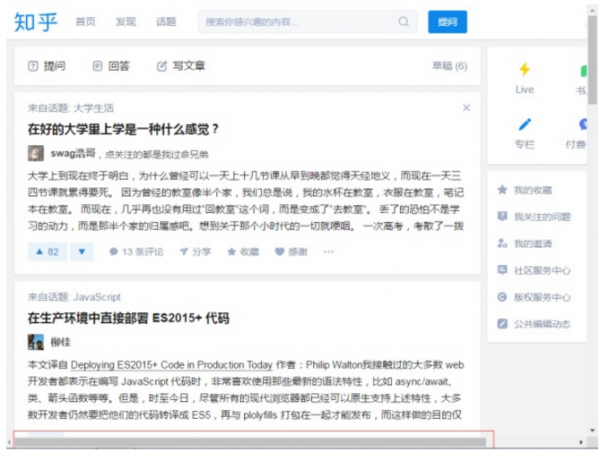Click the horizontal scrollbar at bottom
Viewport: 600px width, 452px height.
[x=250, y=441]
